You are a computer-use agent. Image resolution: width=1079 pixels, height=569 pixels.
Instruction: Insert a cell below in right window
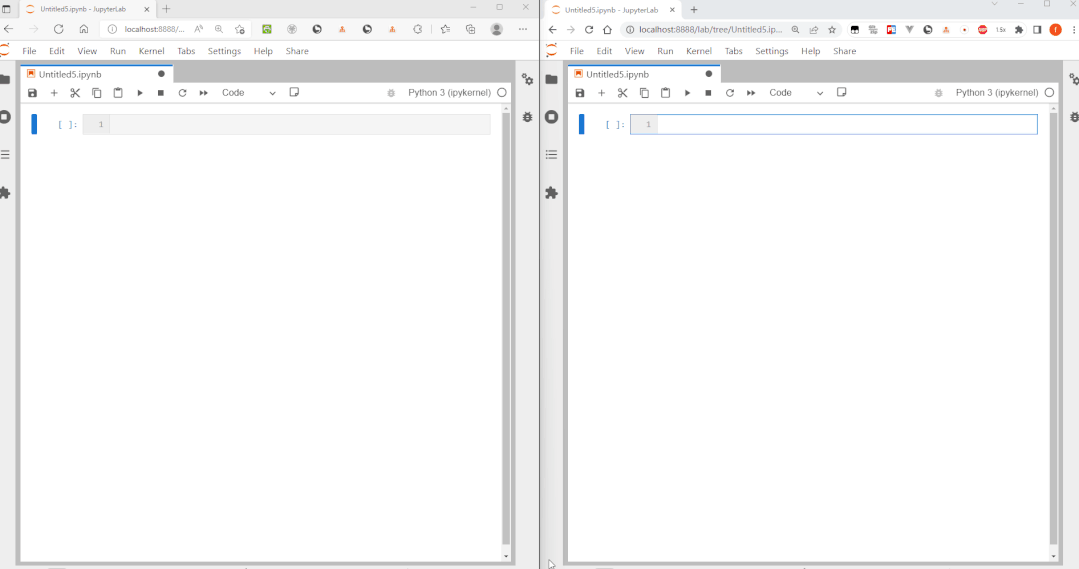[x=601, y=93]
